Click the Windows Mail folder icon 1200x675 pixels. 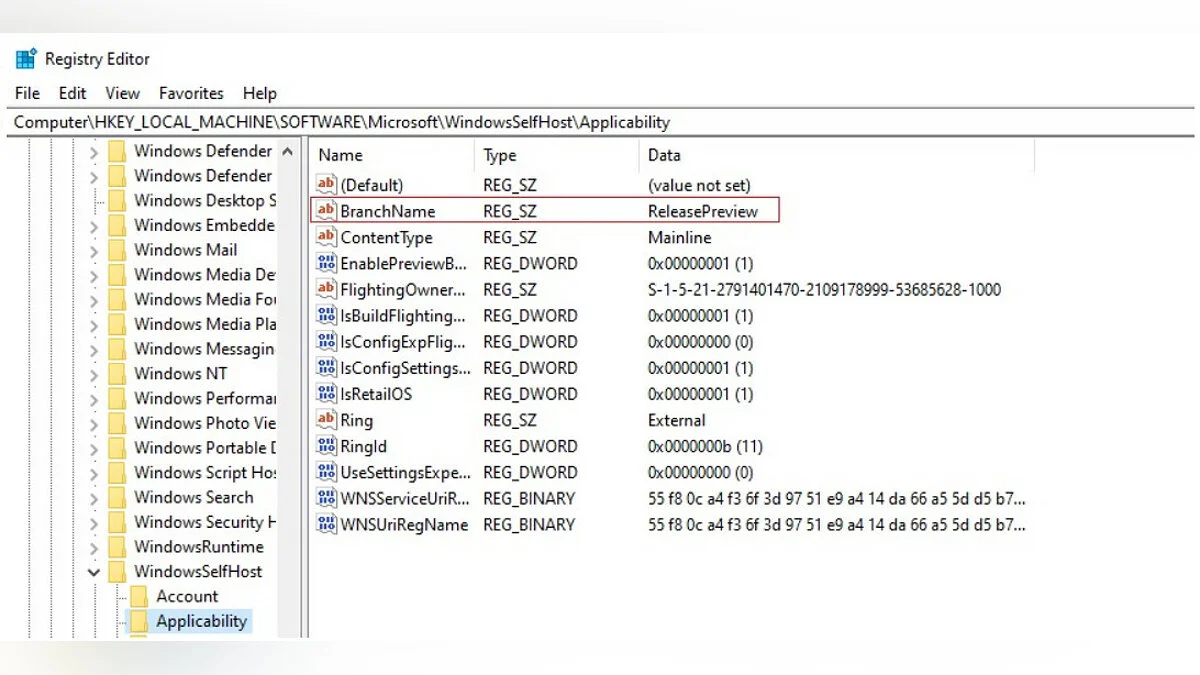pos(117,250)
